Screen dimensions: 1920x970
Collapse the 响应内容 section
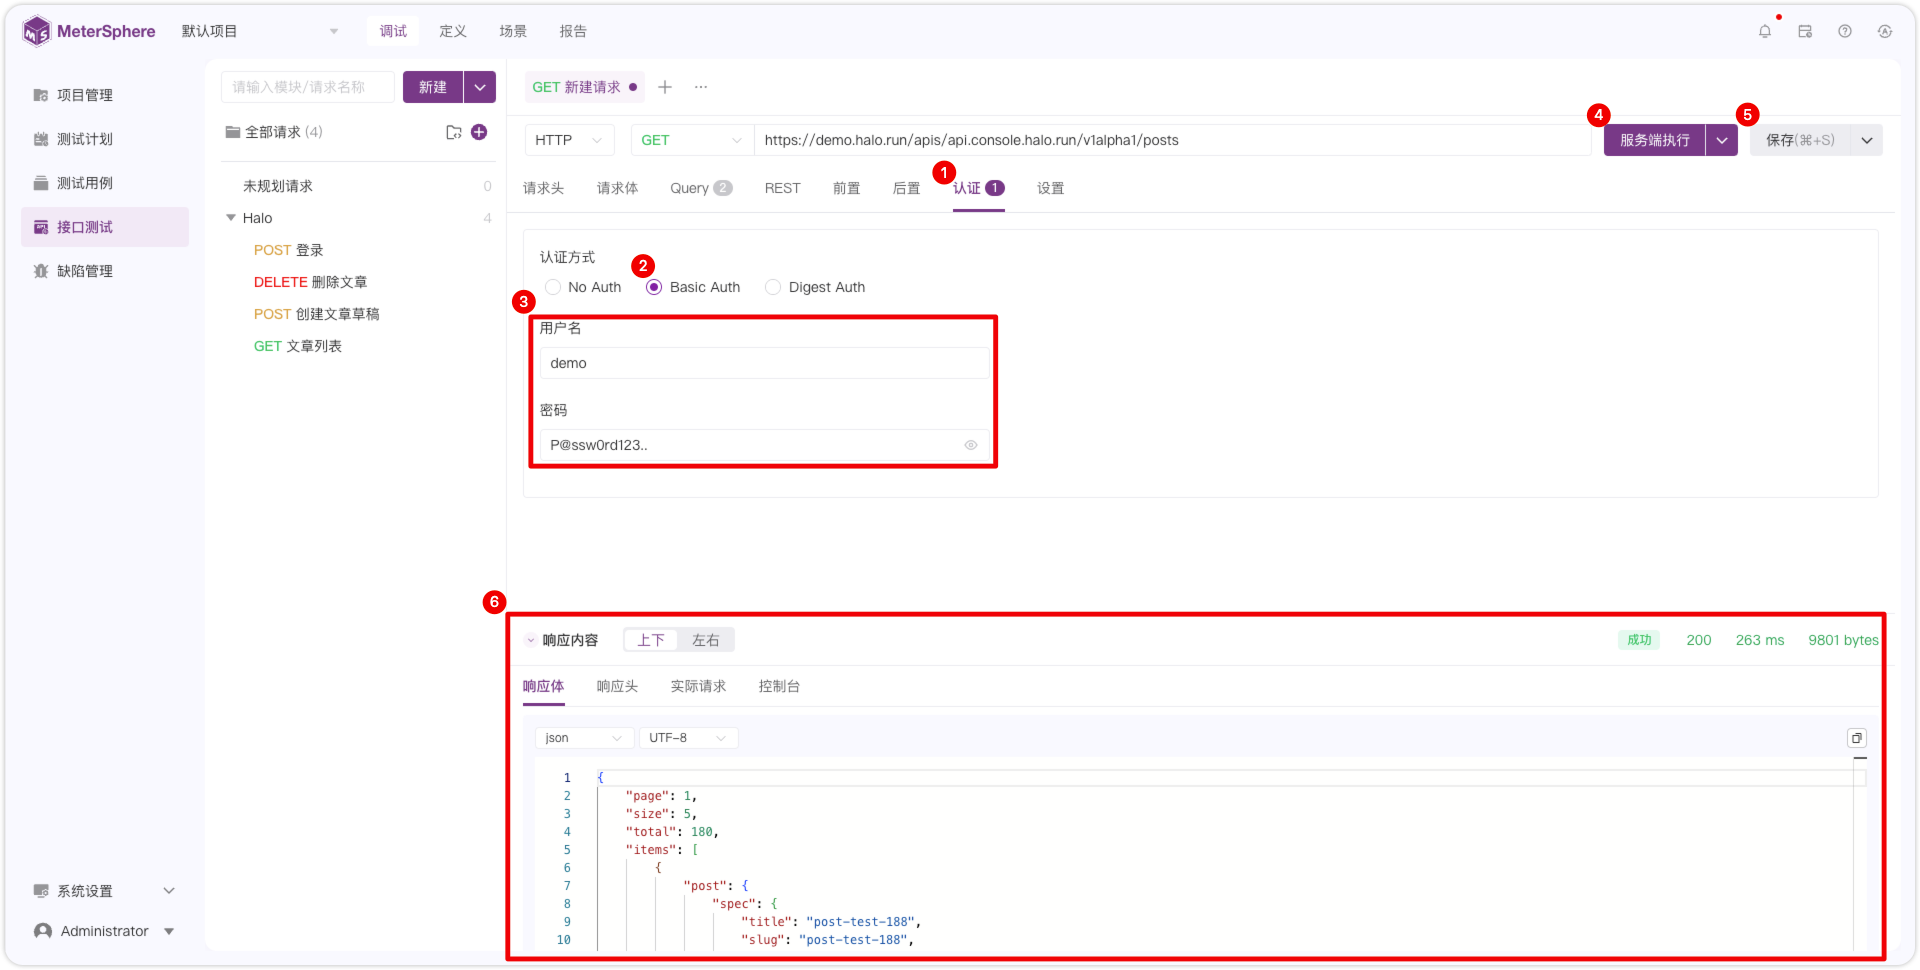(530, 640)
